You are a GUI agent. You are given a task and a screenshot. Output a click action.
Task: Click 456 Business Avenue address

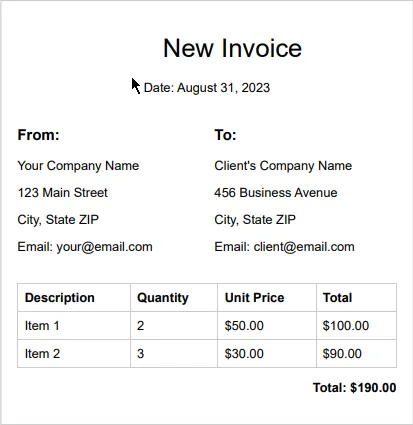[x=276, y=193]
